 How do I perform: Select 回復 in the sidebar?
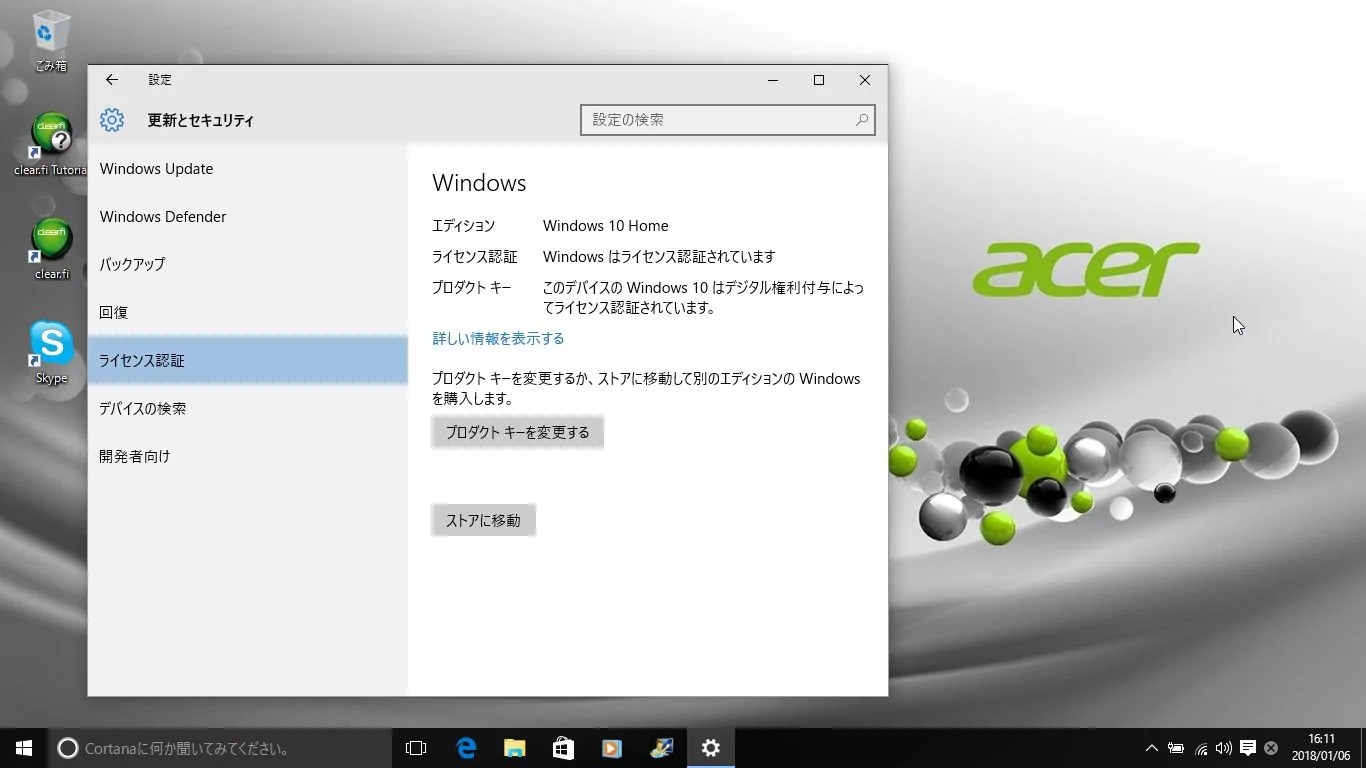(247, 313)
